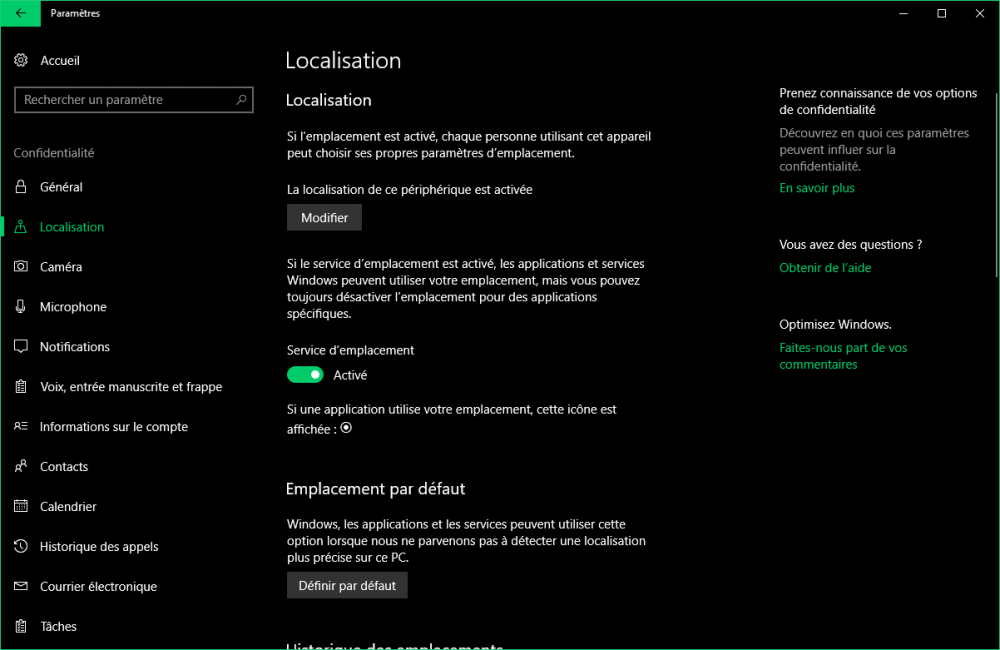
Task: Open Caméra settings via camera icon
Action: pos(21,267)
